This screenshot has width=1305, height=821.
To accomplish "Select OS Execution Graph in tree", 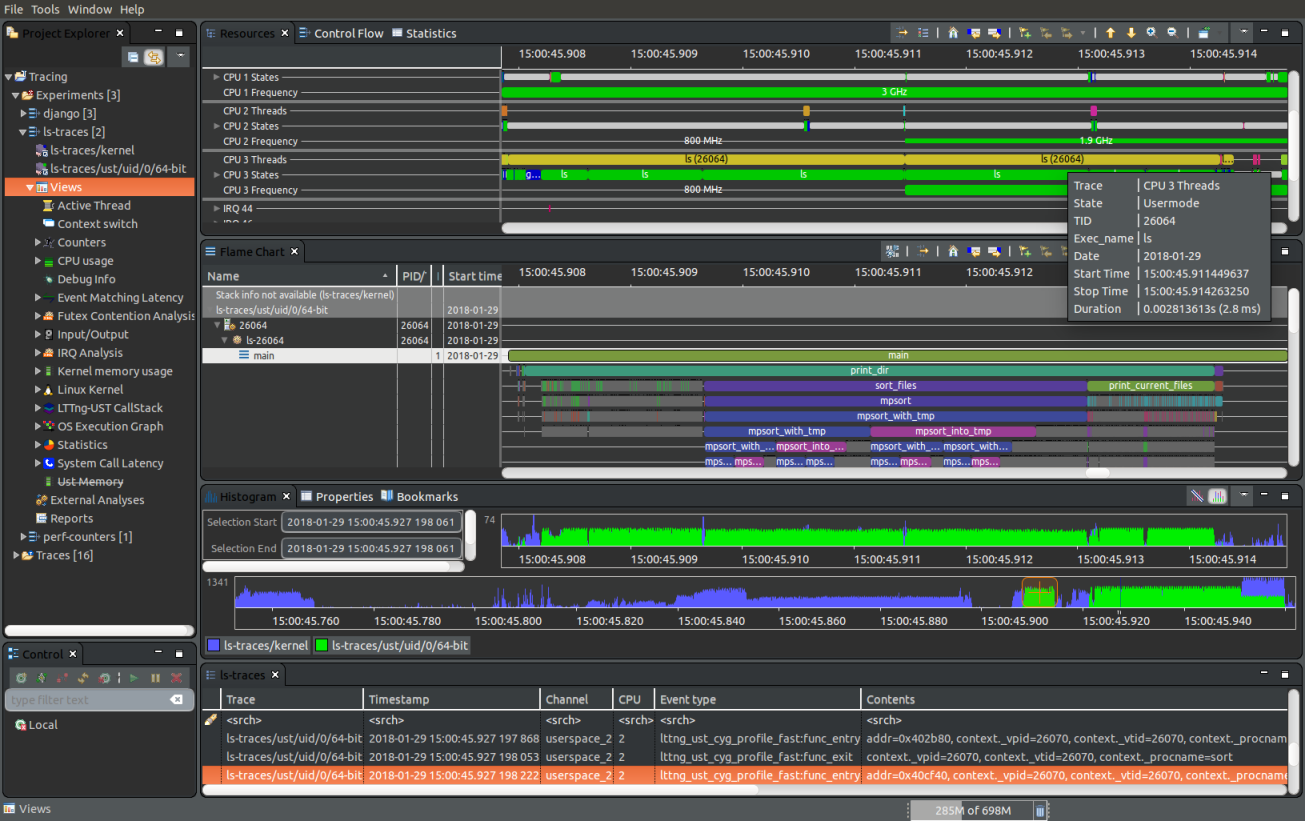I will pos(103,426).
